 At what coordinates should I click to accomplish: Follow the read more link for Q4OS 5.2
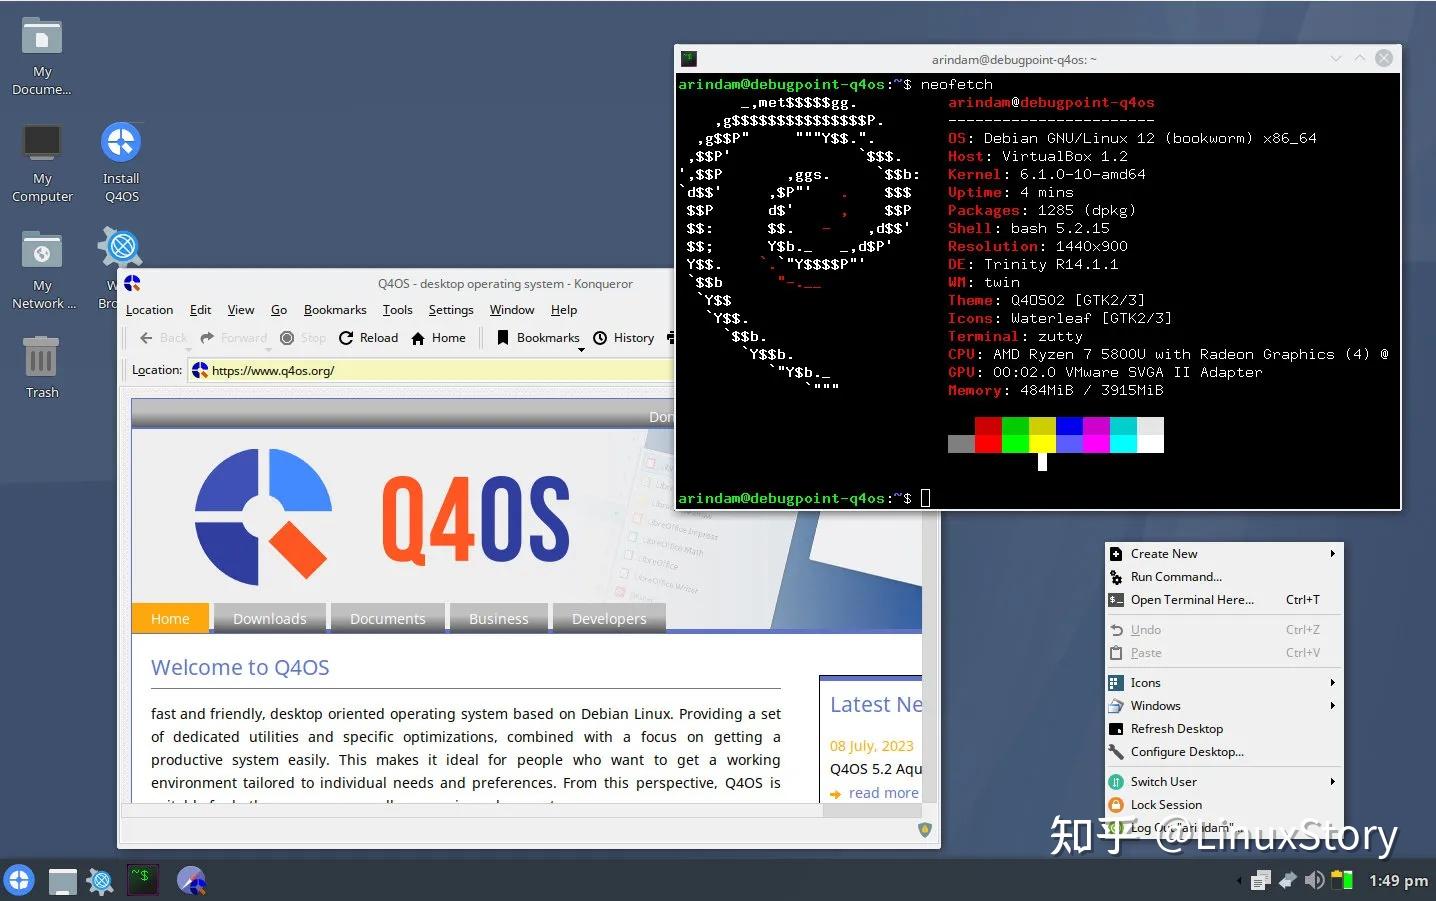click(883, 792)
